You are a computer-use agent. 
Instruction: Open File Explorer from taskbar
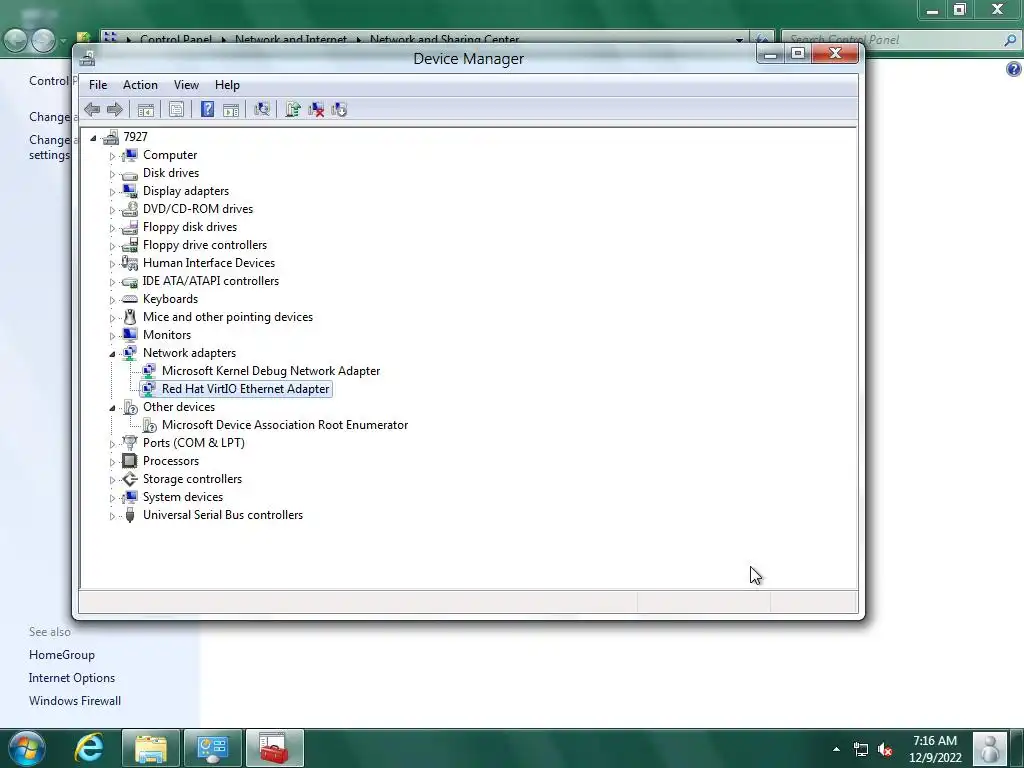(x=151, y=748)
